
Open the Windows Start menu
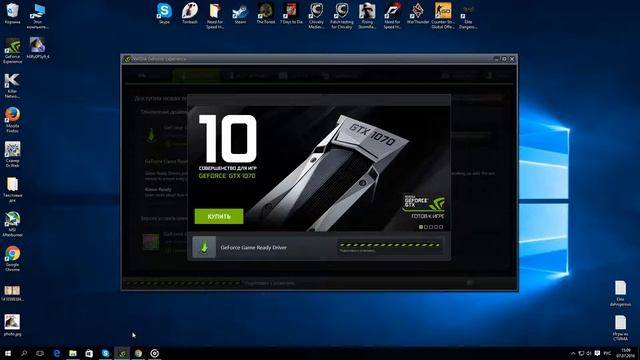coord(8,353)
